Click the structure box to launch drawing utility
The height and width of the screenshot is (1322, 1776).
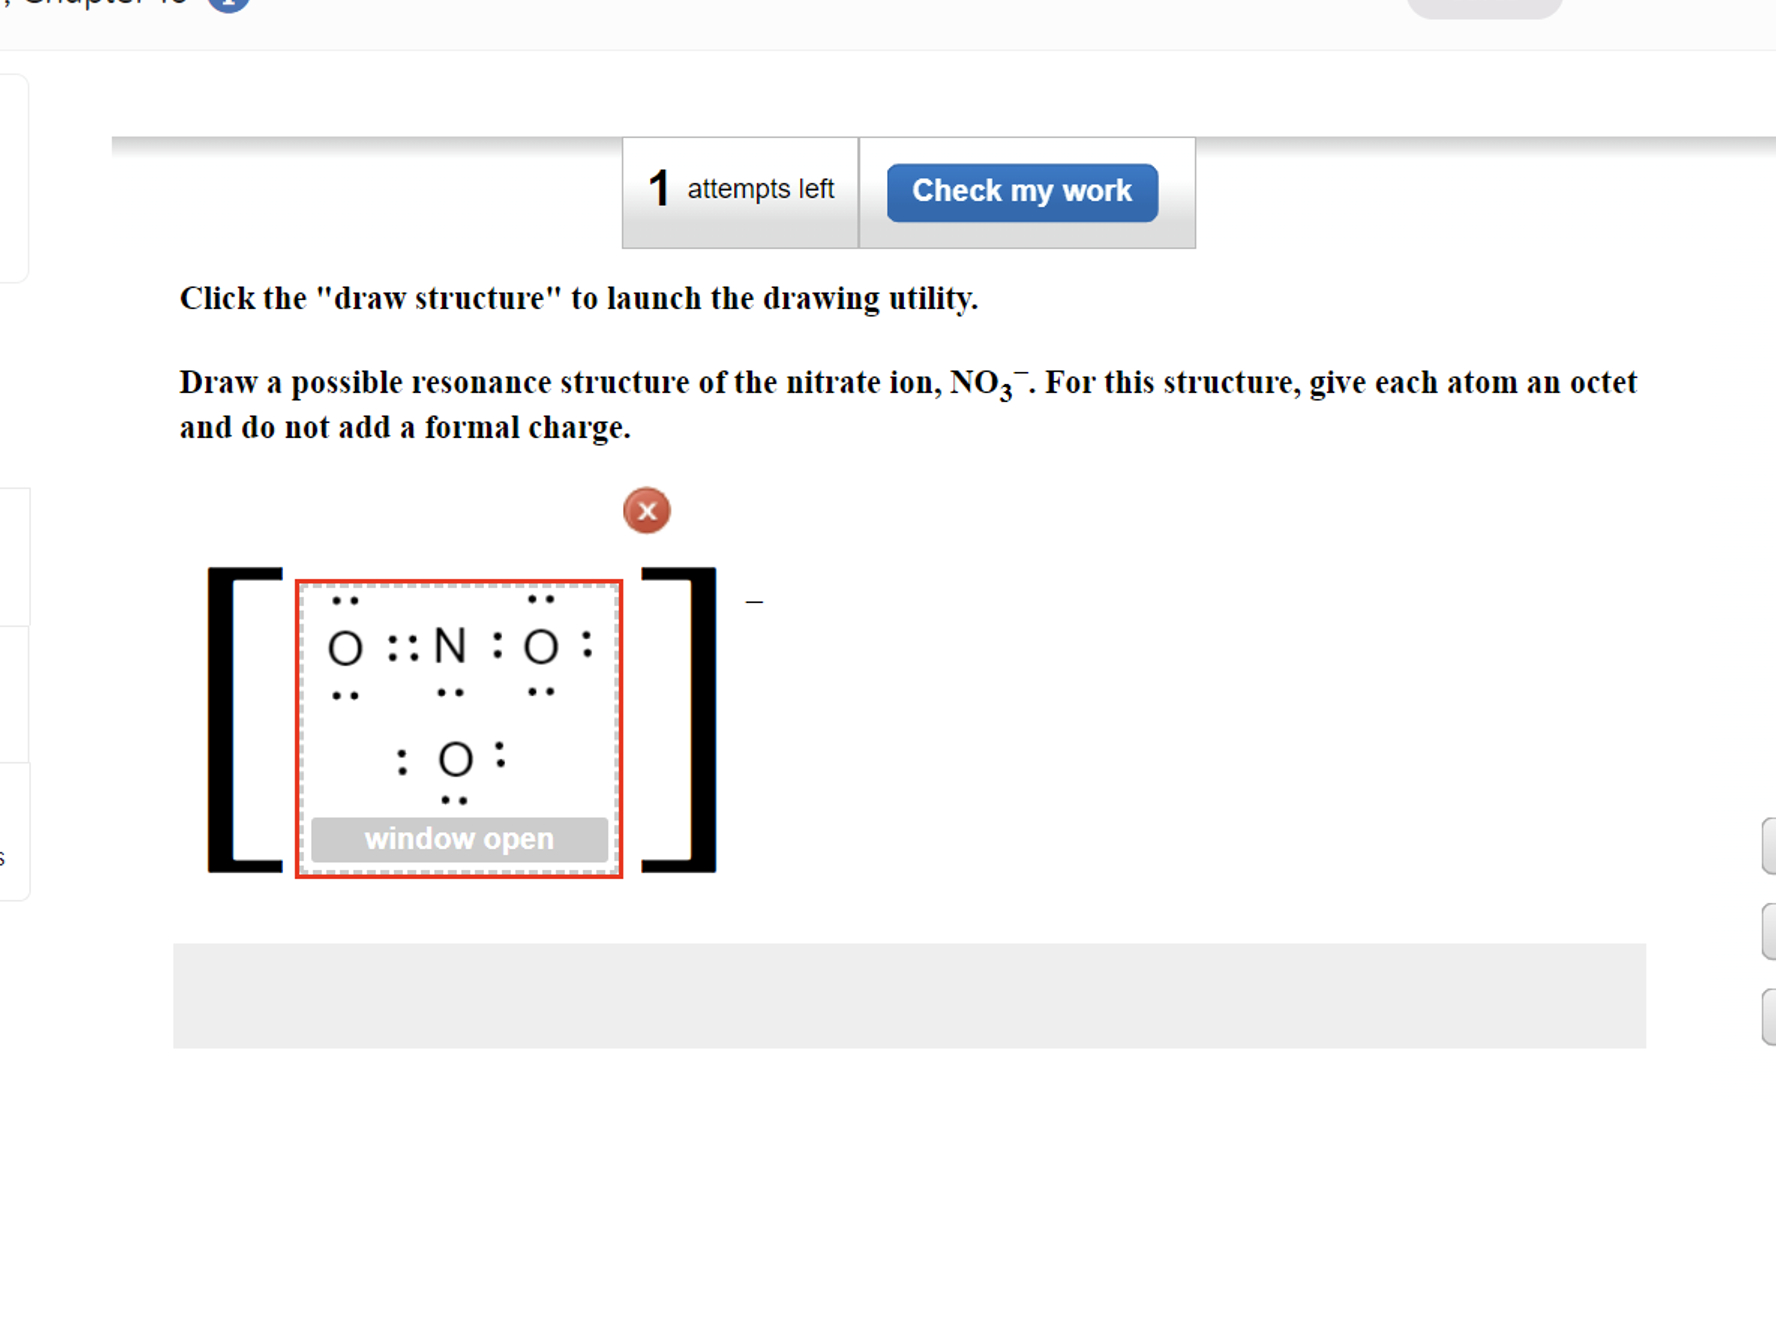[458, 700]
